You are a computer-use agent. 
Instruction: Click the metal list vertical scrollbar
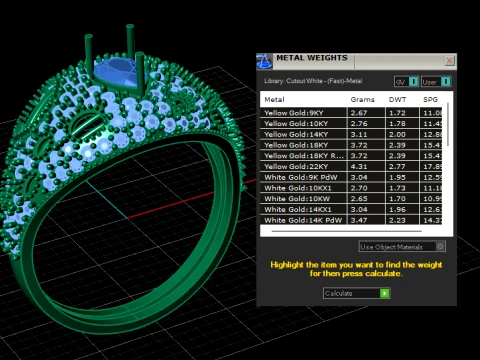point(448,125)
